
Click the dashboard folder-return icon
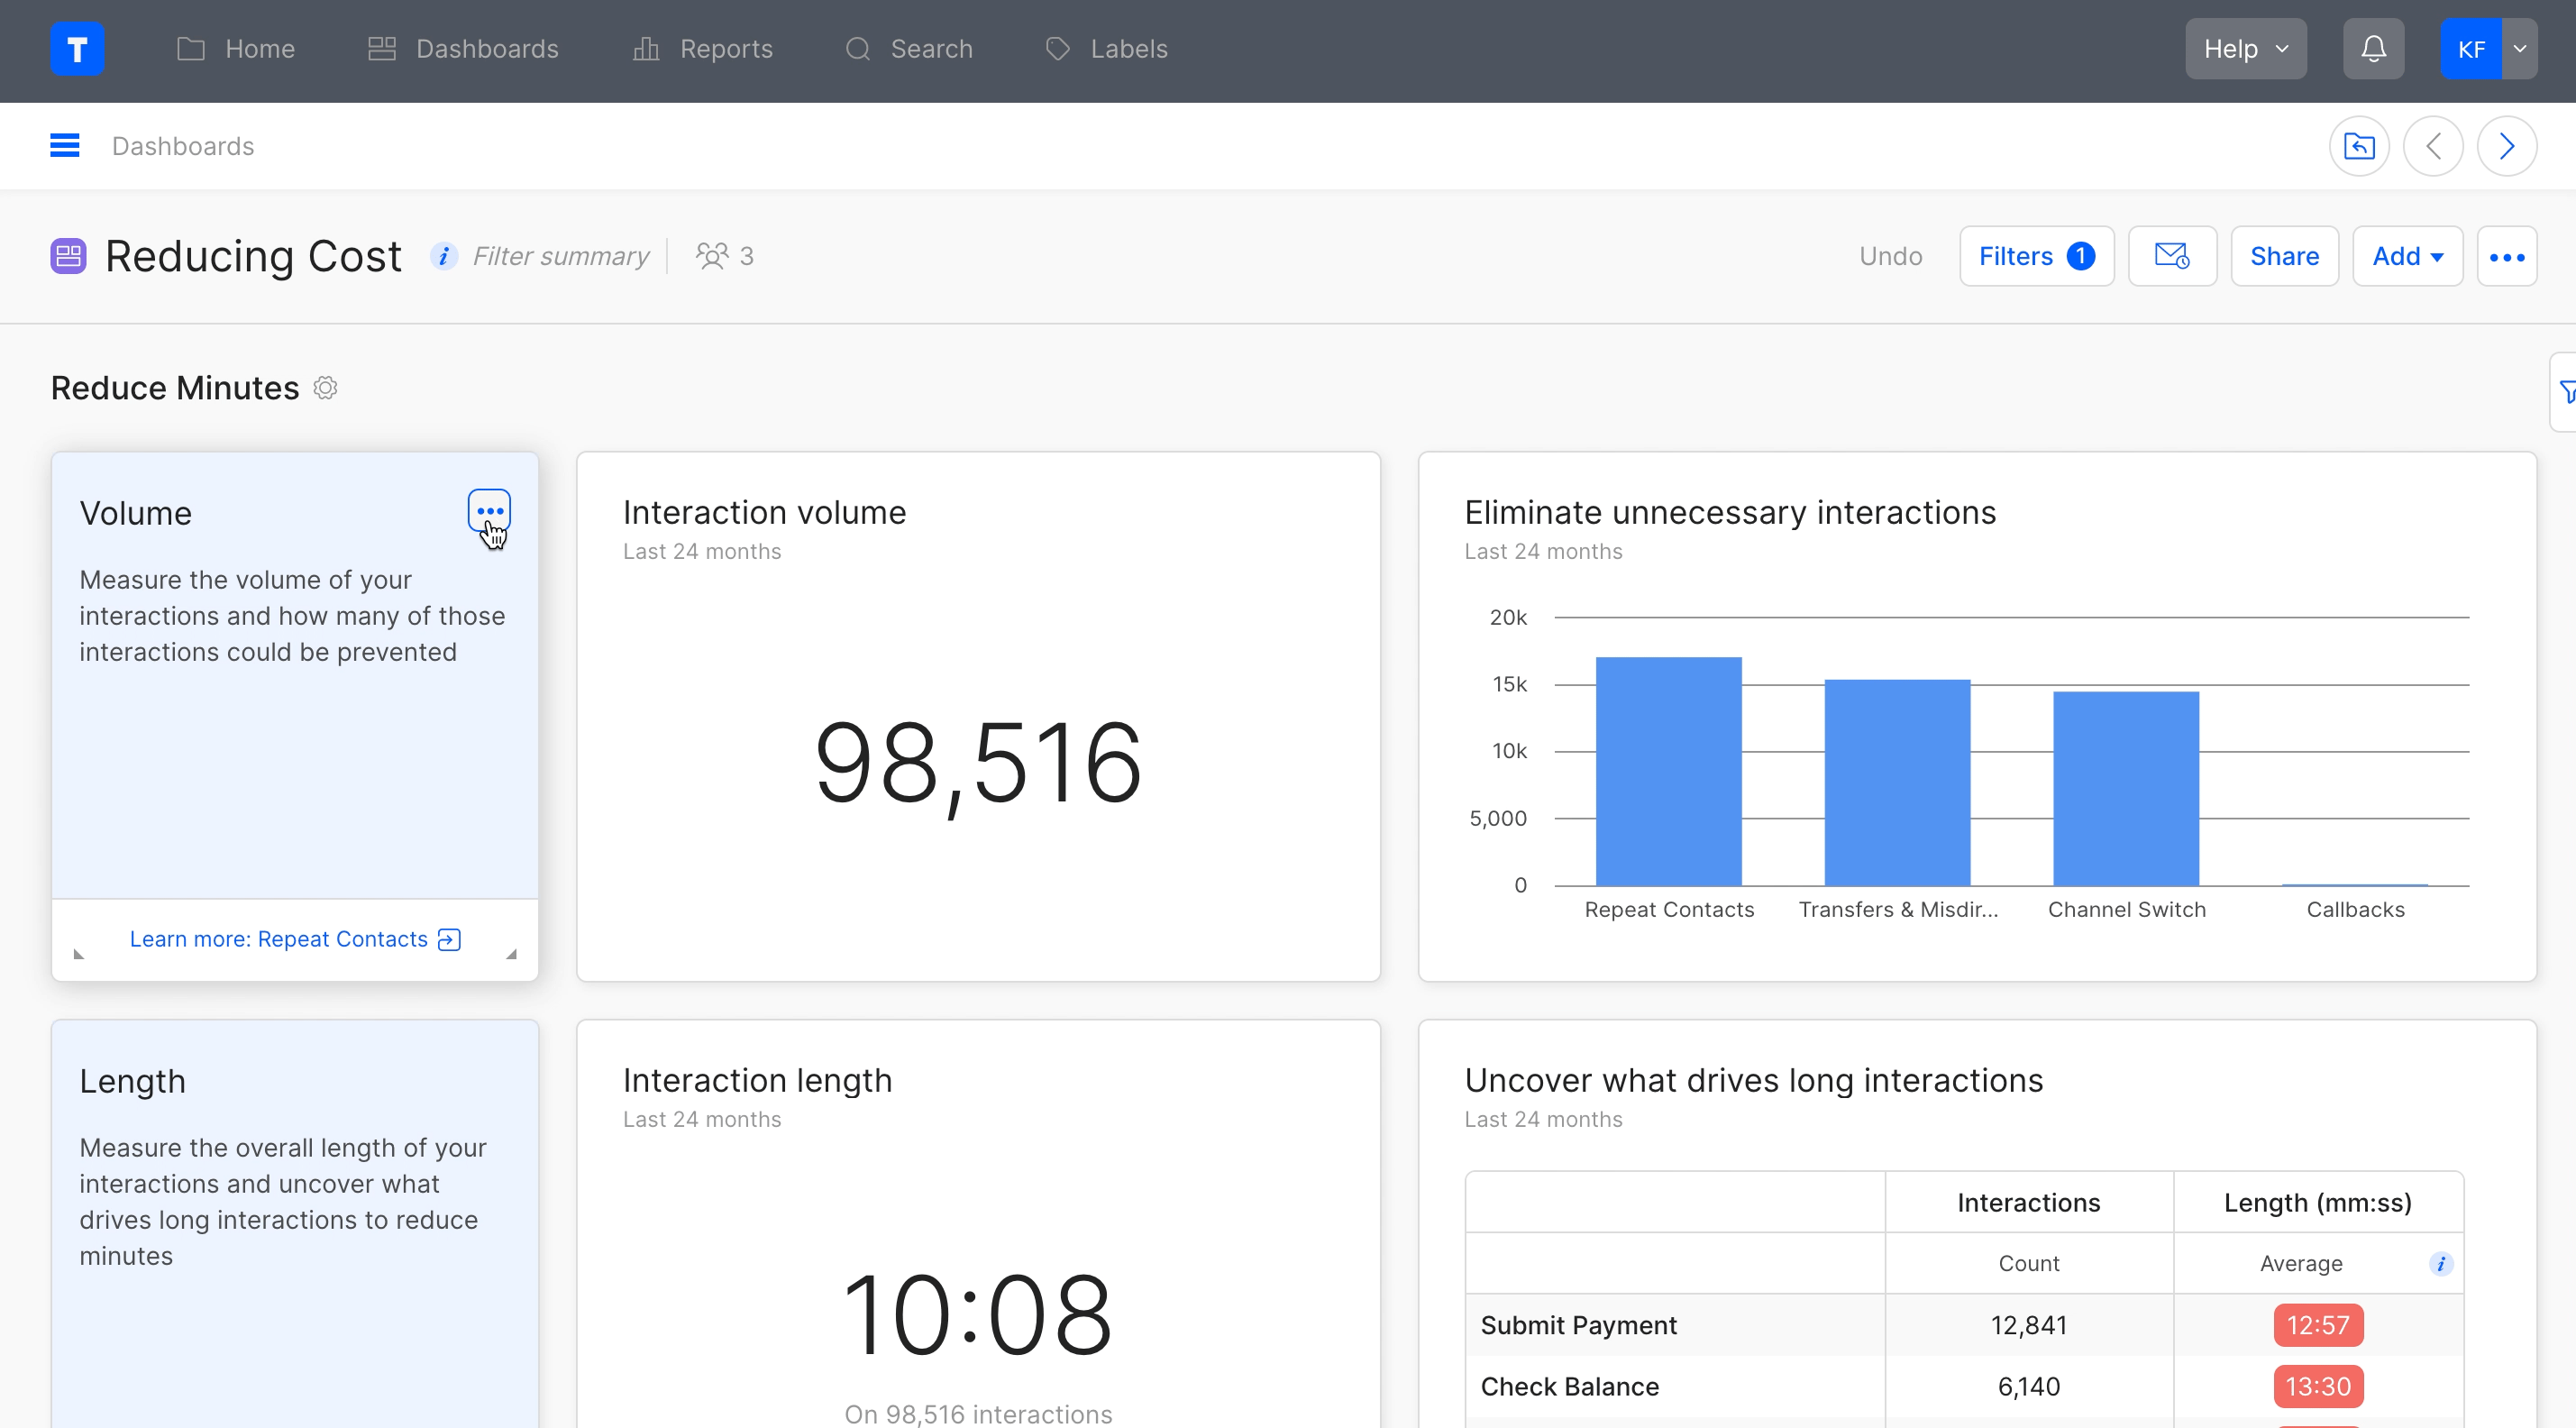tap(2359, 146)
